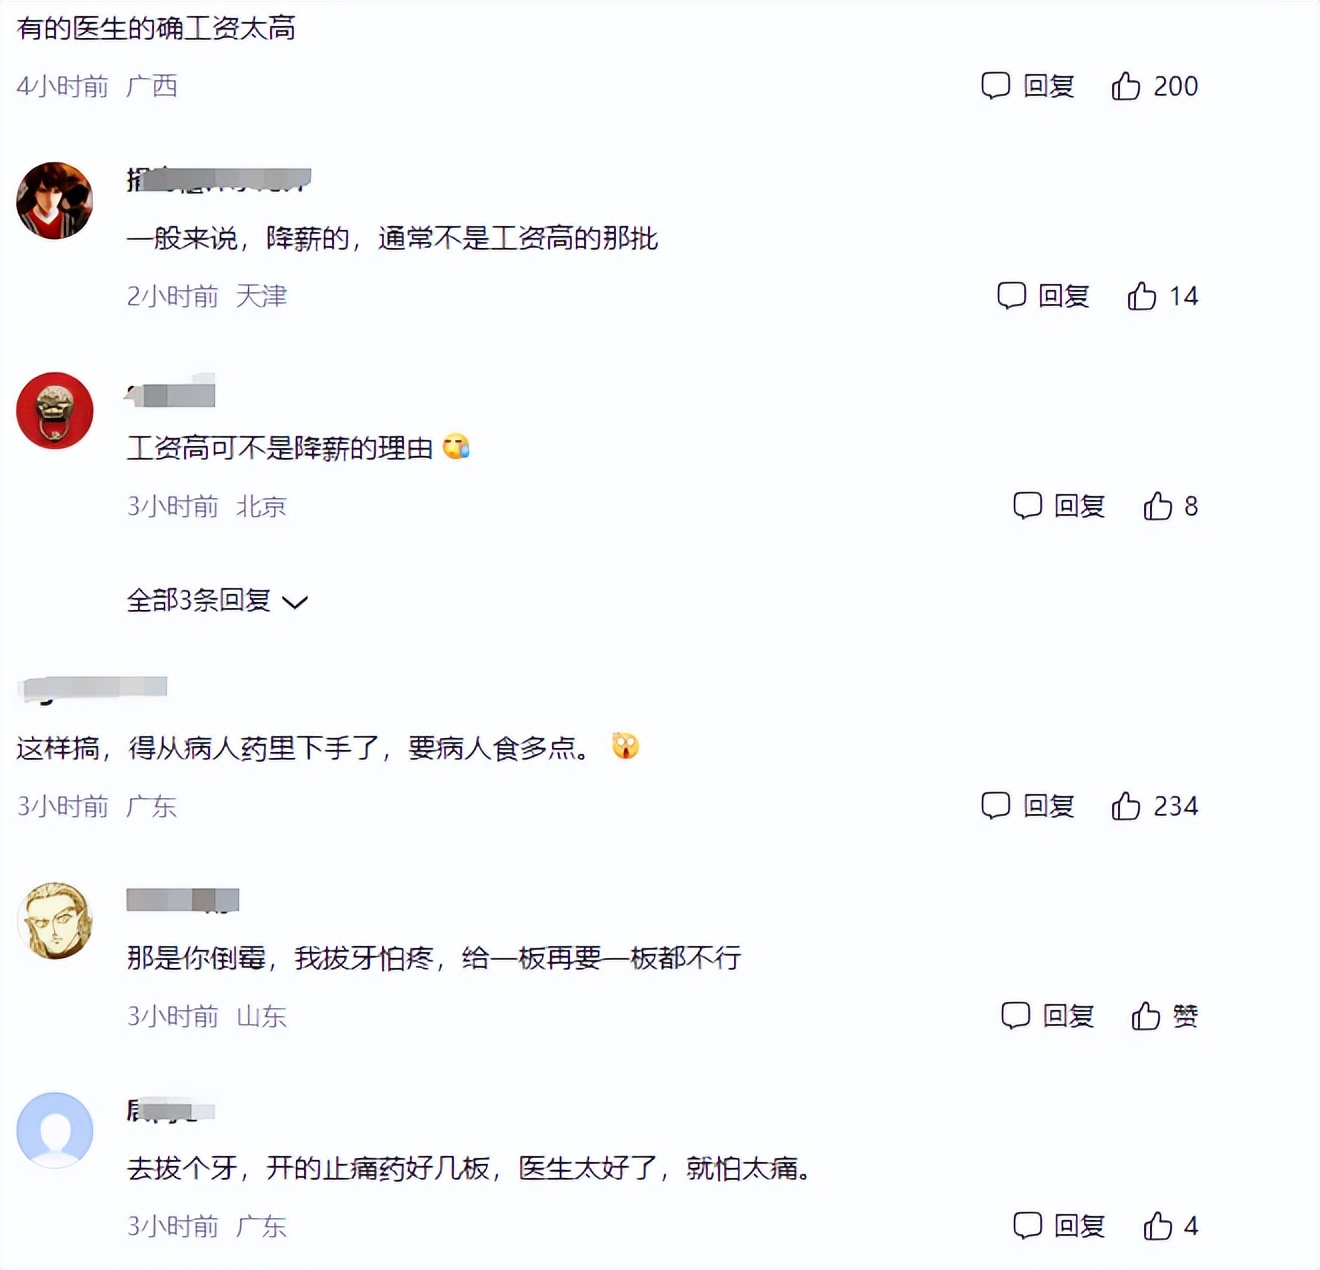Click the blurred username above 工资高可不是降薪的理由

[x=170, y=392]
